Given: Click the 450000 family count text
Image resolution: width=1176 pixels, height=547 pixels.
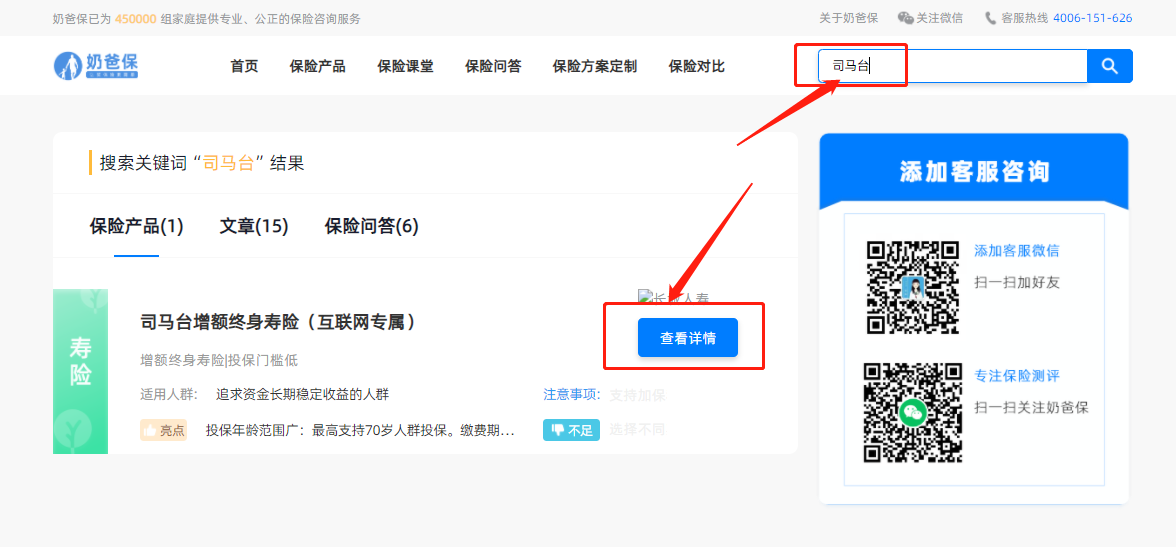Looking at the screenshot, I should point(136,19).
